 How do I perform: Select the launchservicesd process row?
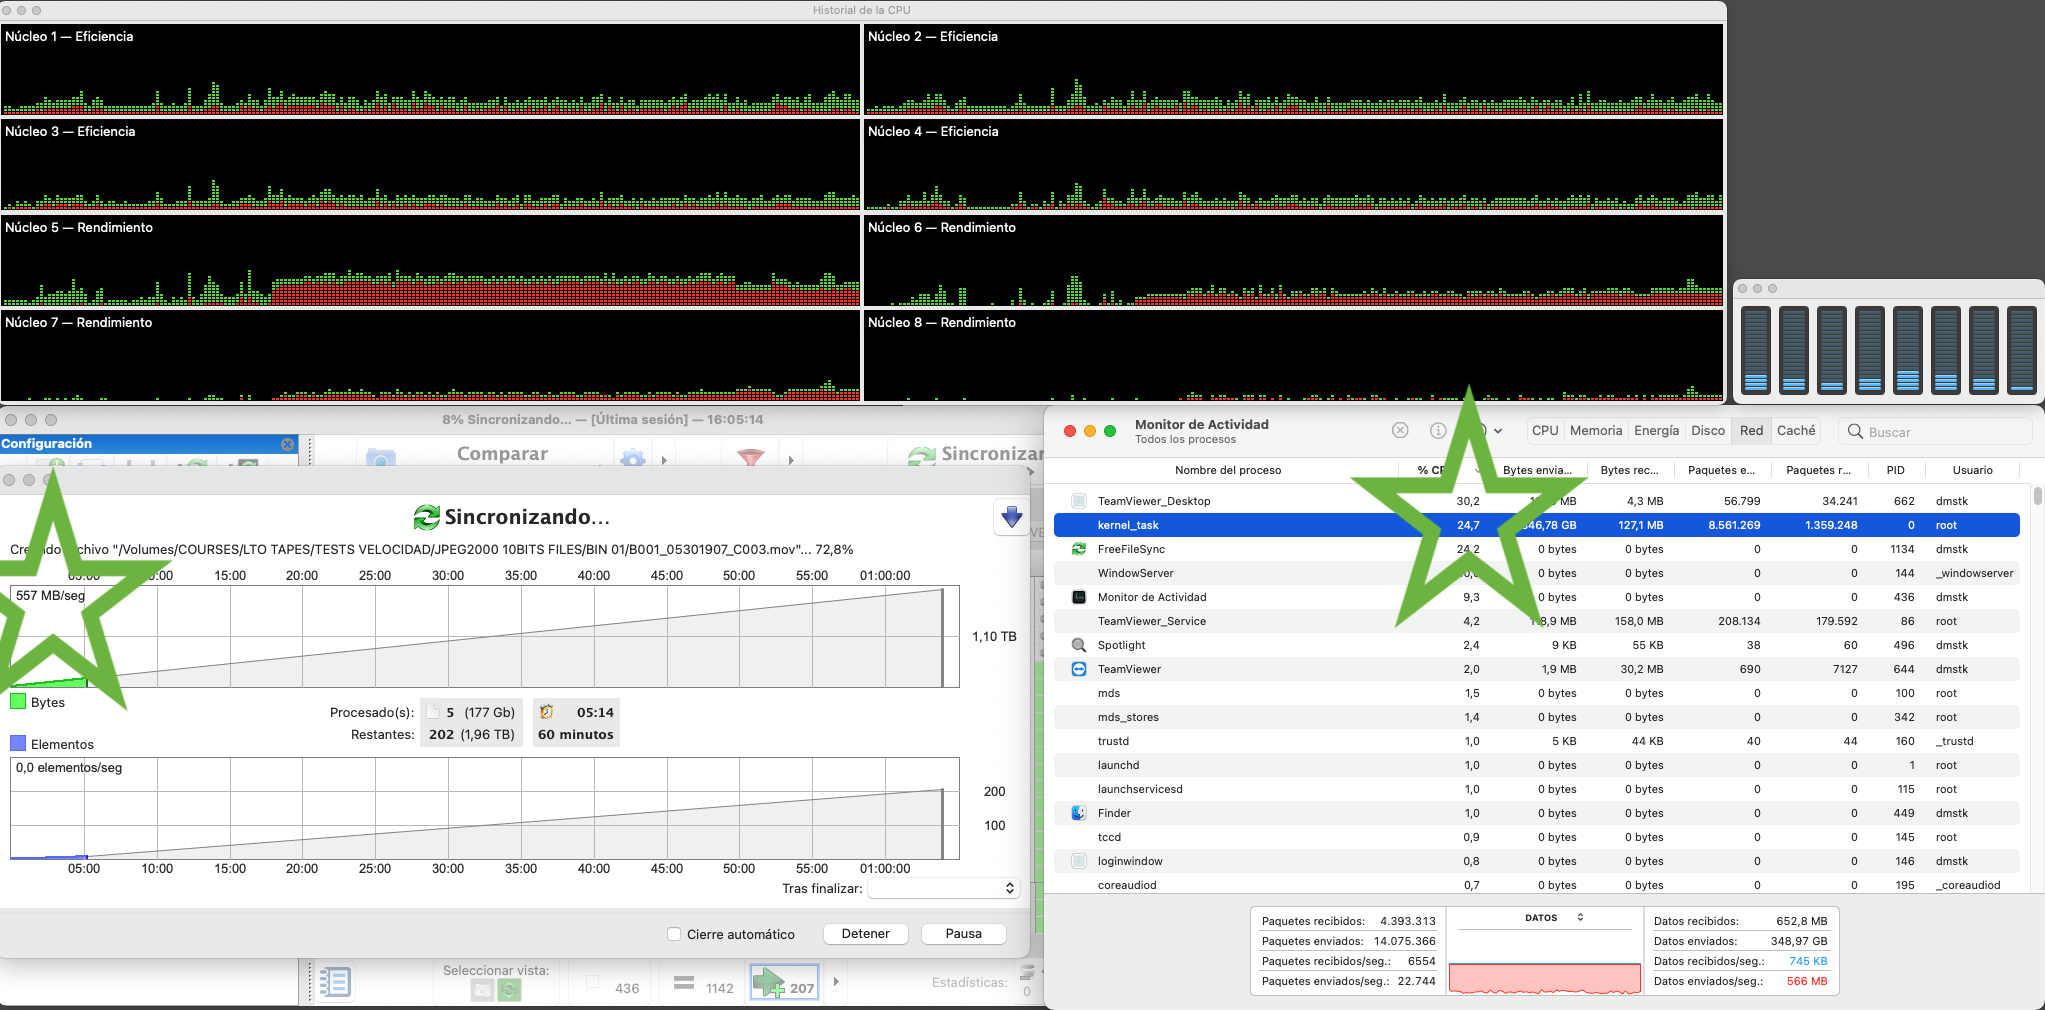1537,789
